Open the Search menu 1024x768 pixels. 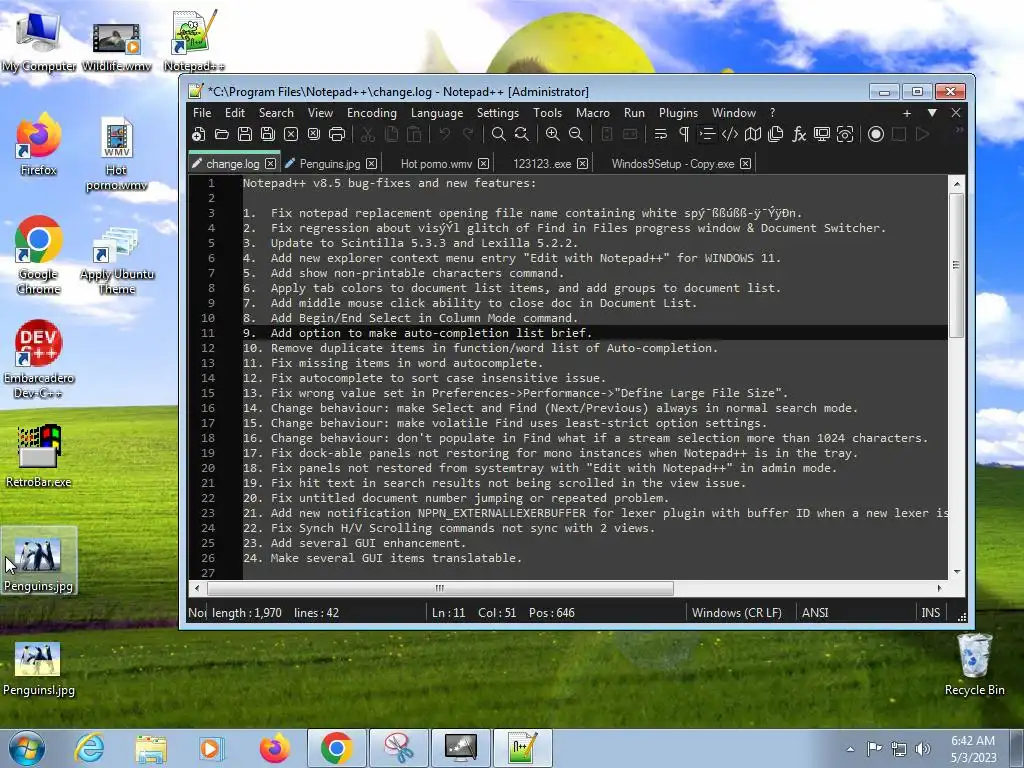coord(276,113)
